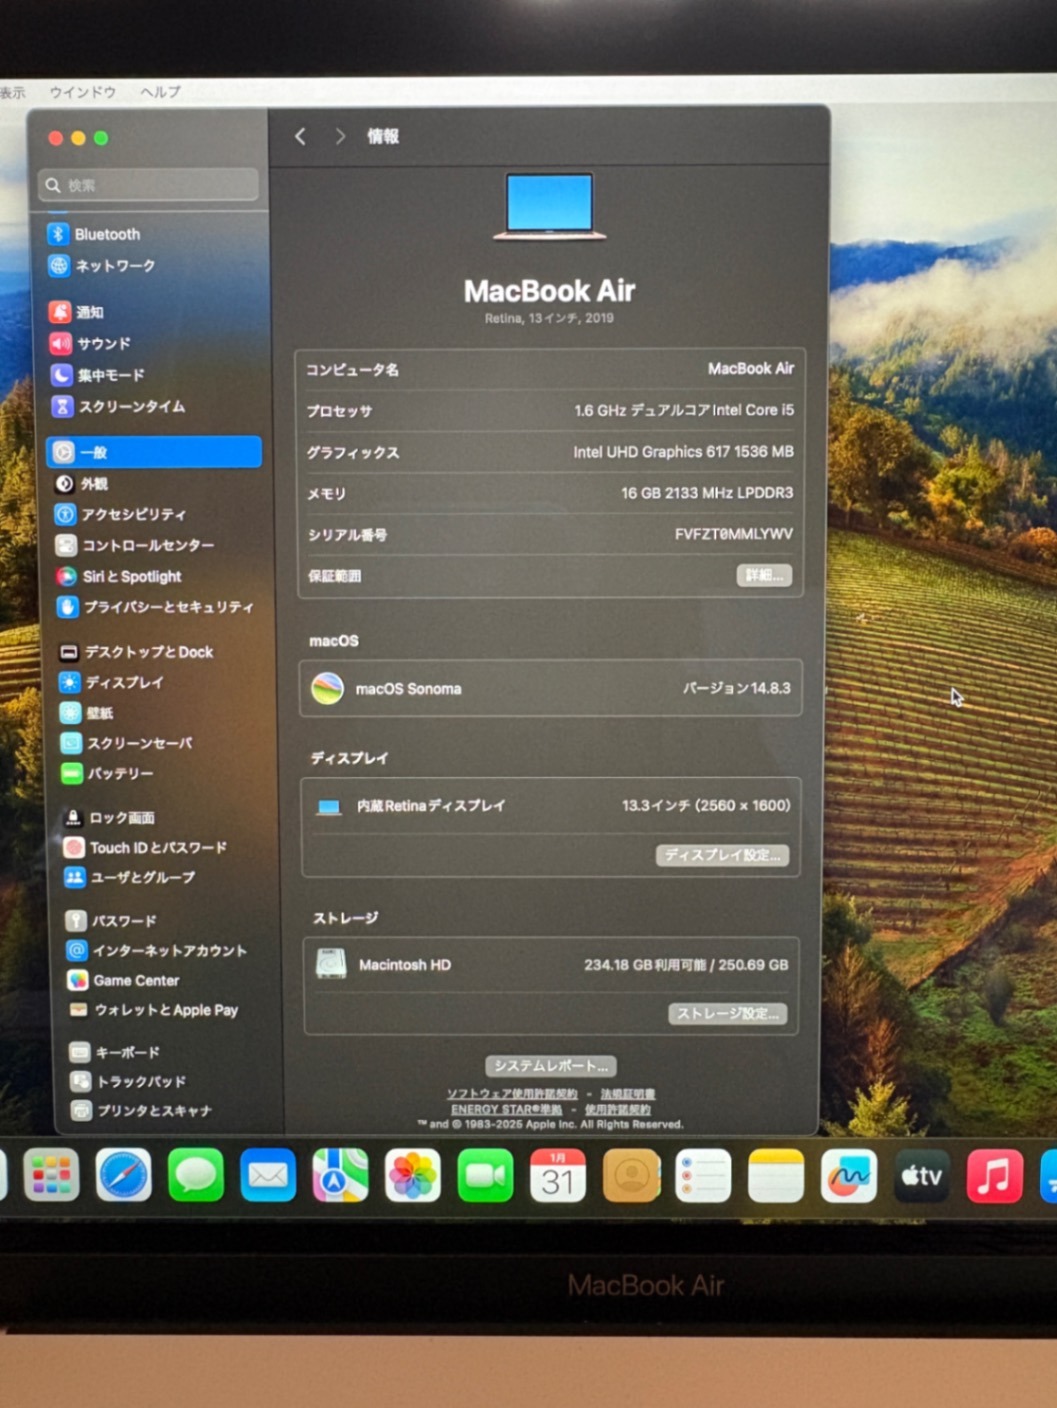Open トラックパッド settings in sidebar
The image size is (1057, 1408).
129,1081
